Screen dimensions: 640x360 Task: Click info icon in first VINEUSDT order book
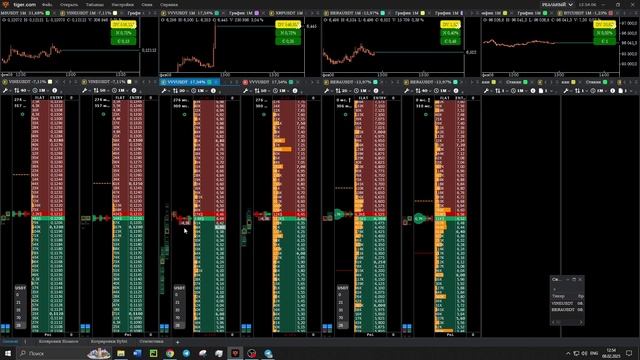(54, 90)
